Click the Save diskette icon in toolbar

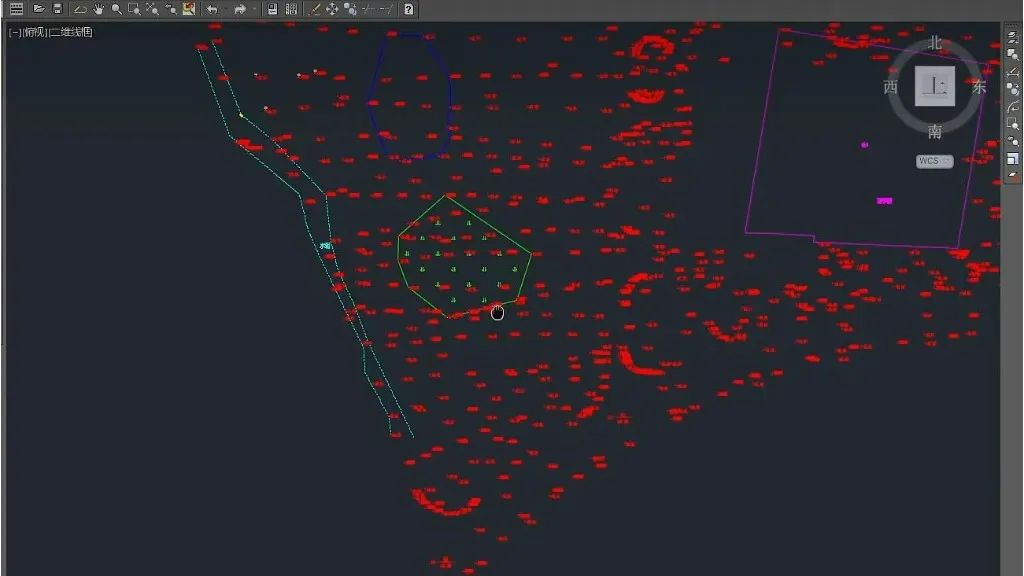coord(58,9)
